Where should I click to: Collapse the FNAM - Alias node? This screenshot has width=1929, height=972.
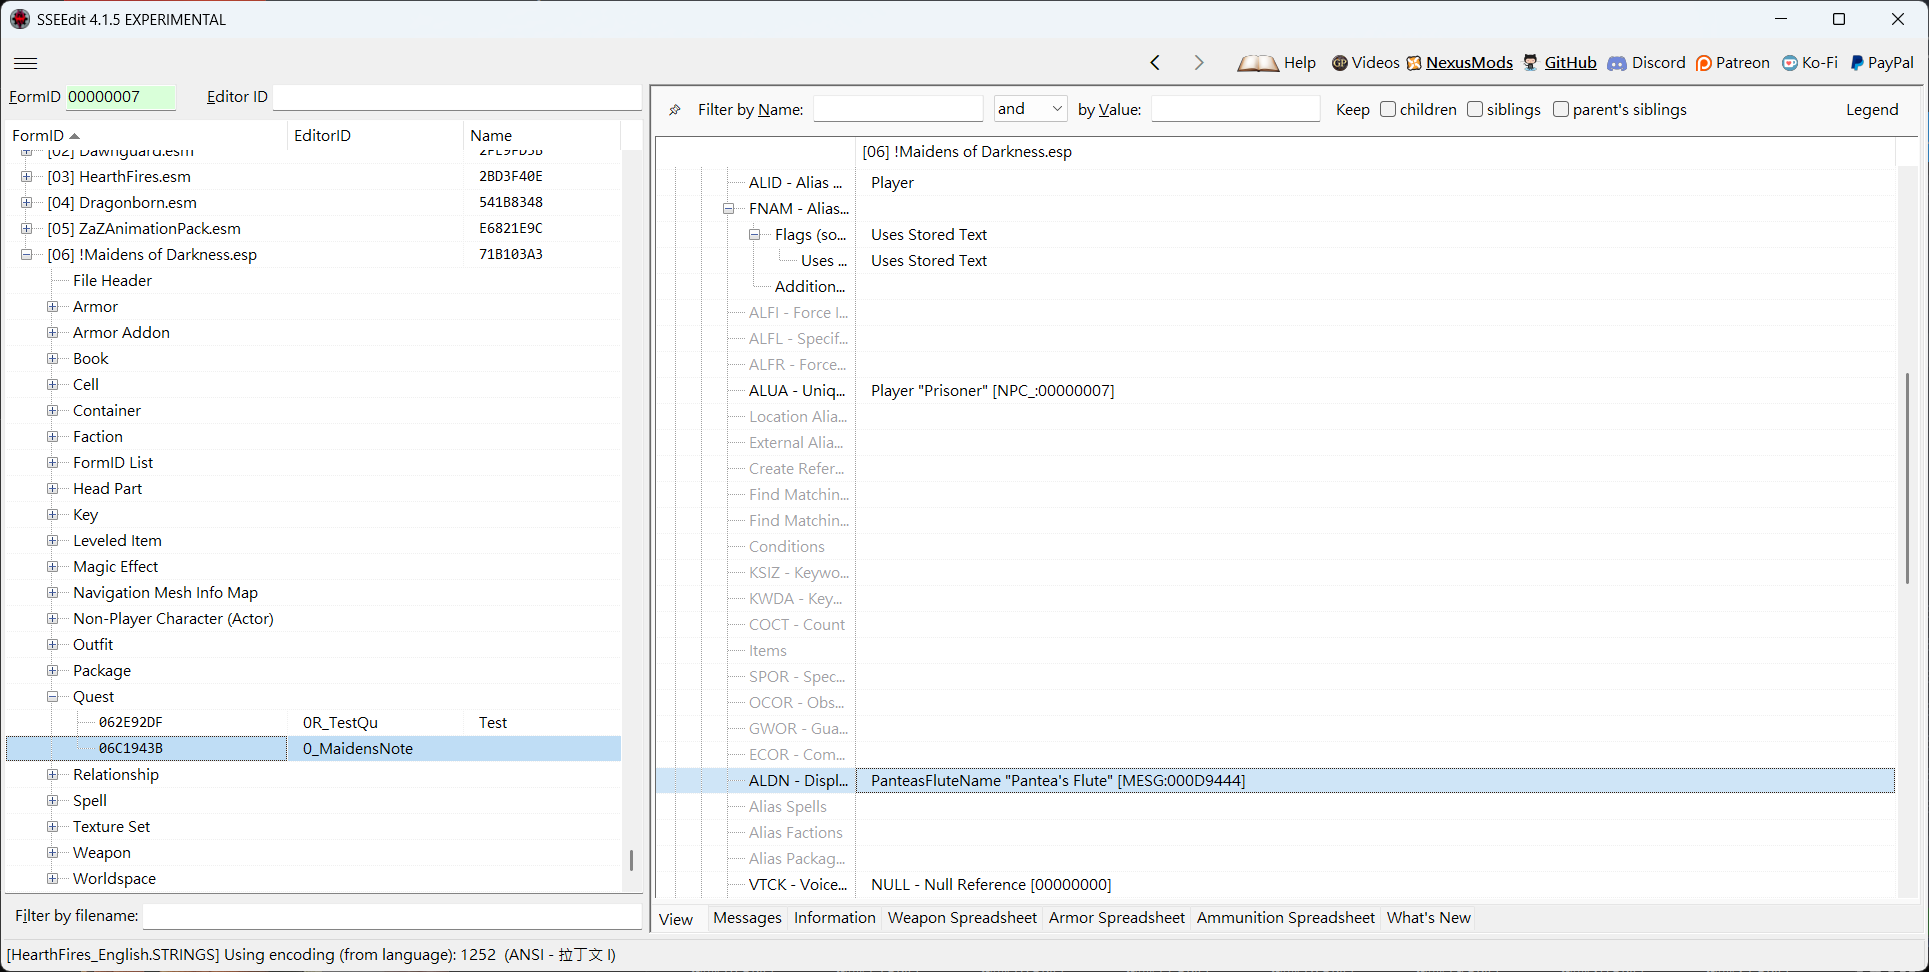729,208
